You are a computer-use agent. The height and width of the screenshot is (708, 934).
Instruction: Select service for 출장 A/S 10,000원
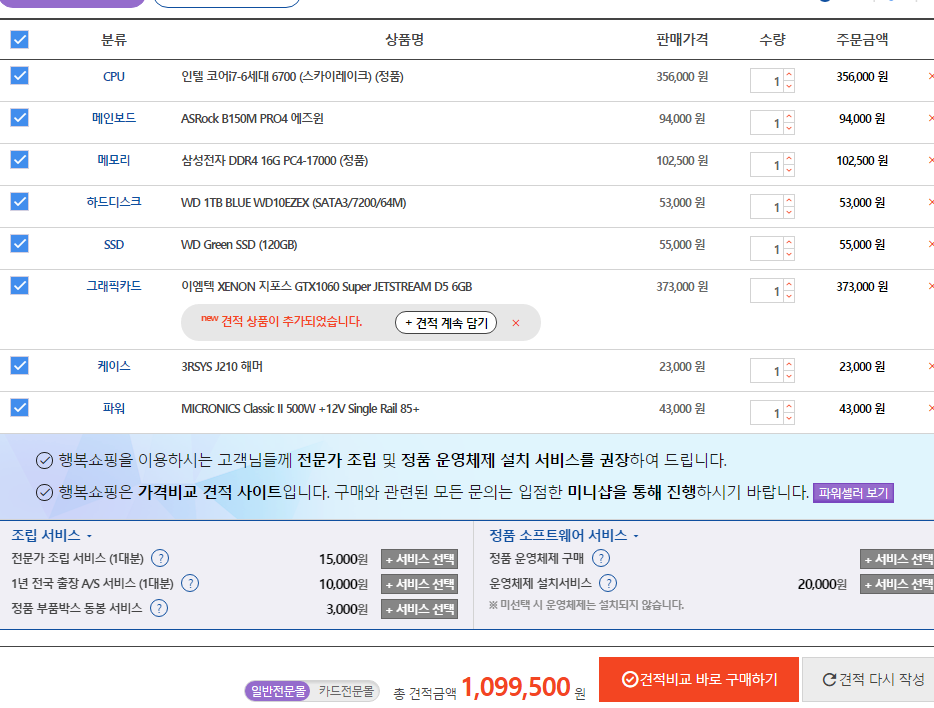pos(419,584)
